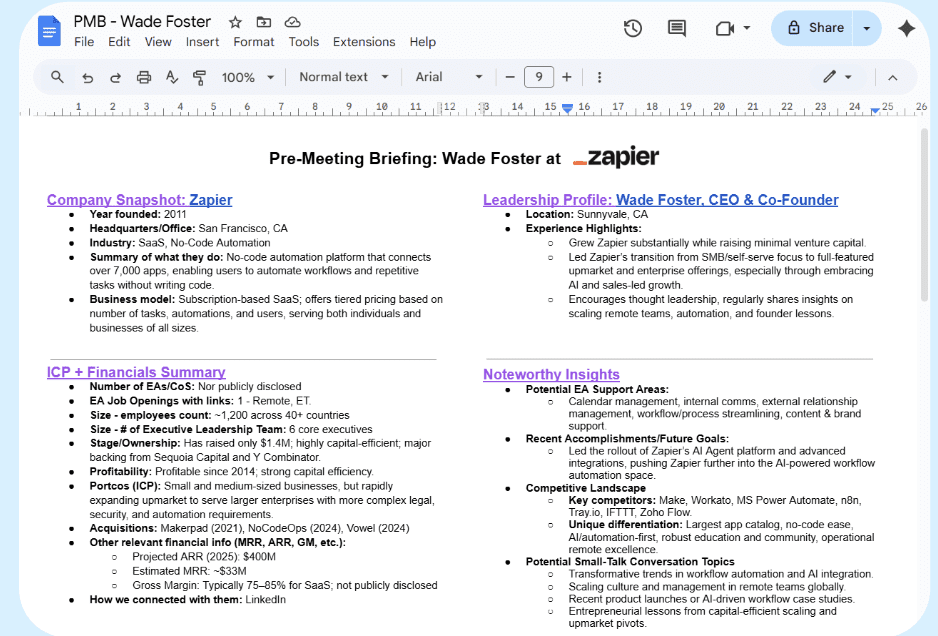Click the Share button
Image resolution: width=938 pixels, height=636 pixels.
pos(815,28)
